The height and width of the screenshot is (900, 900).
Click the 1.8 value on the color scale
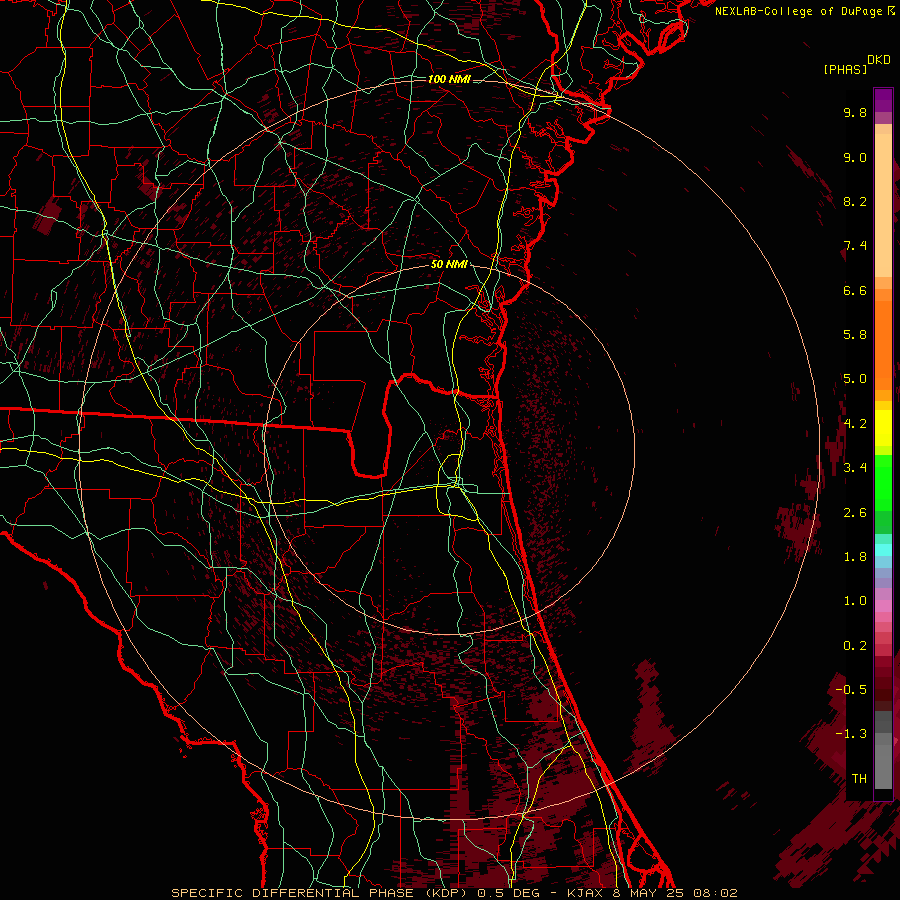[855, 557]
